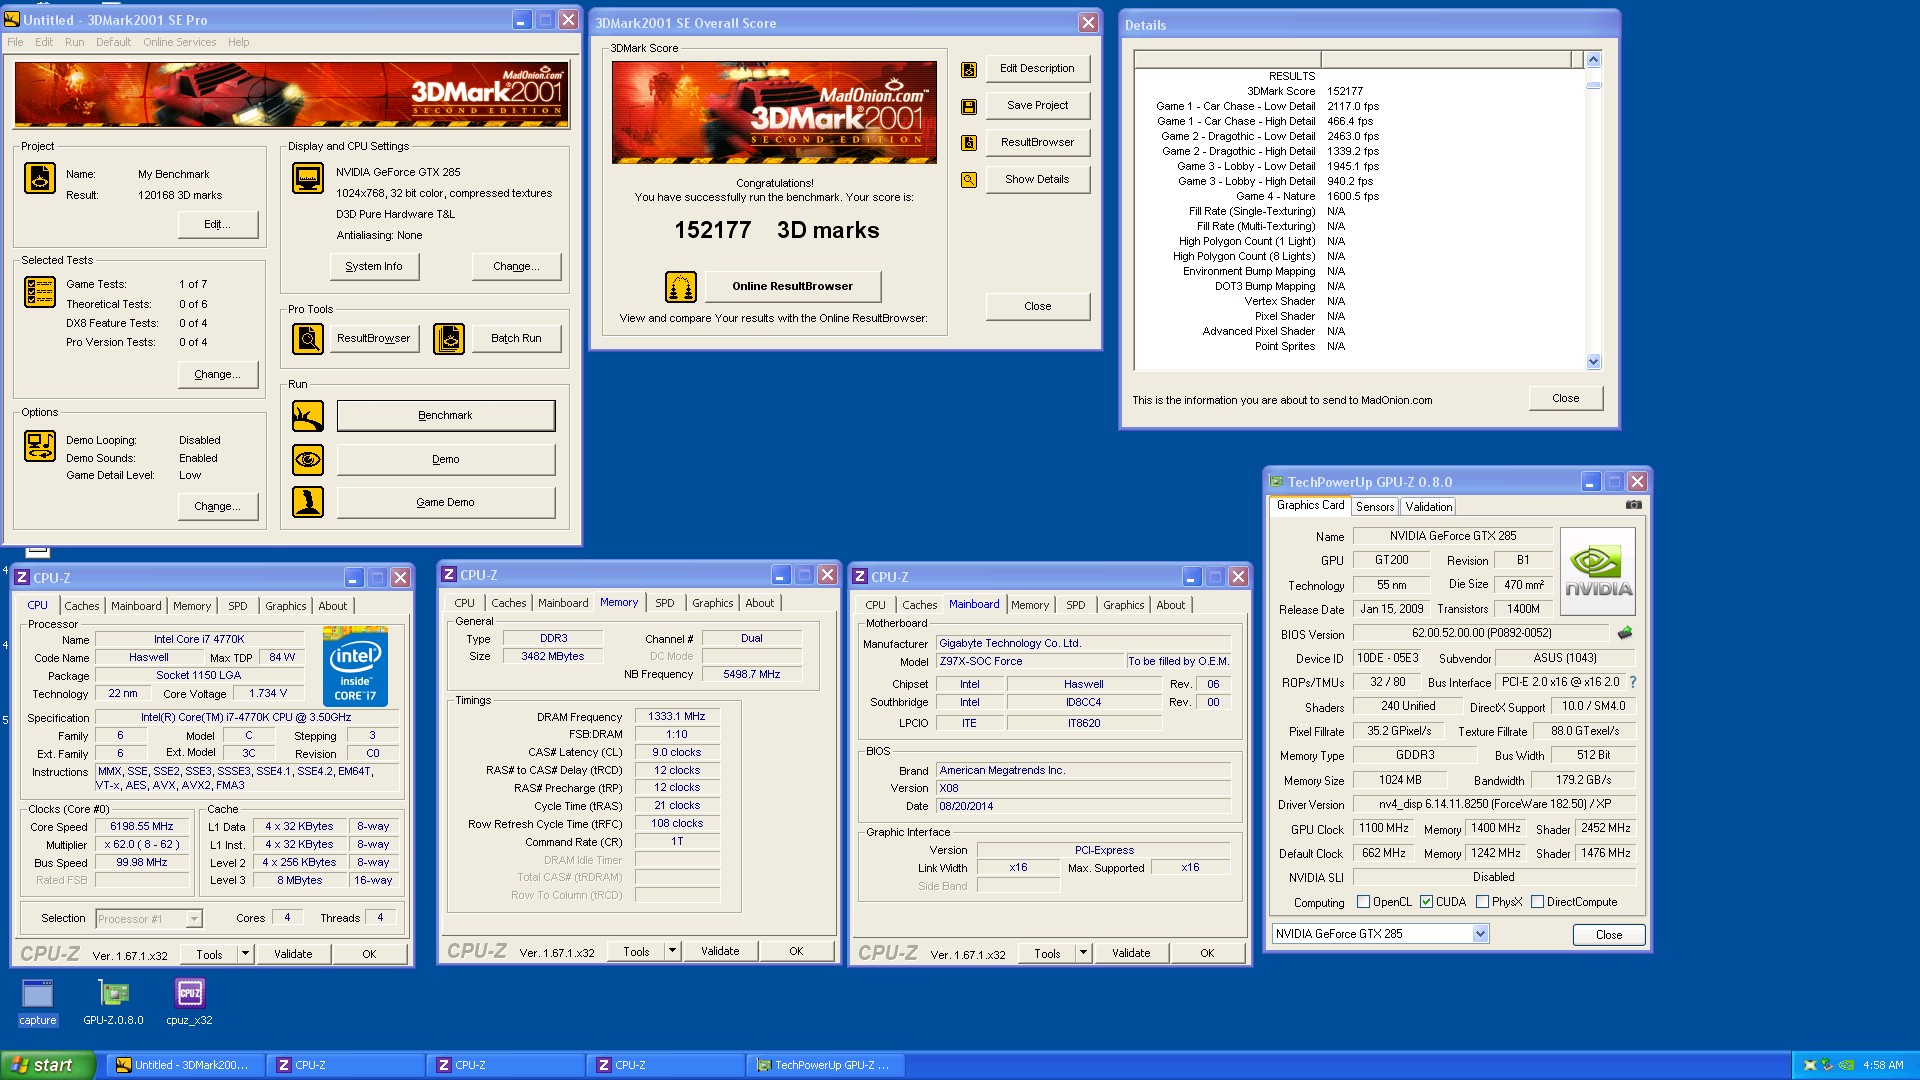Click the ResultBrowser icon in Overall Score window
This screenshot has height=1080, width=1920.
[x=969, y=143]
